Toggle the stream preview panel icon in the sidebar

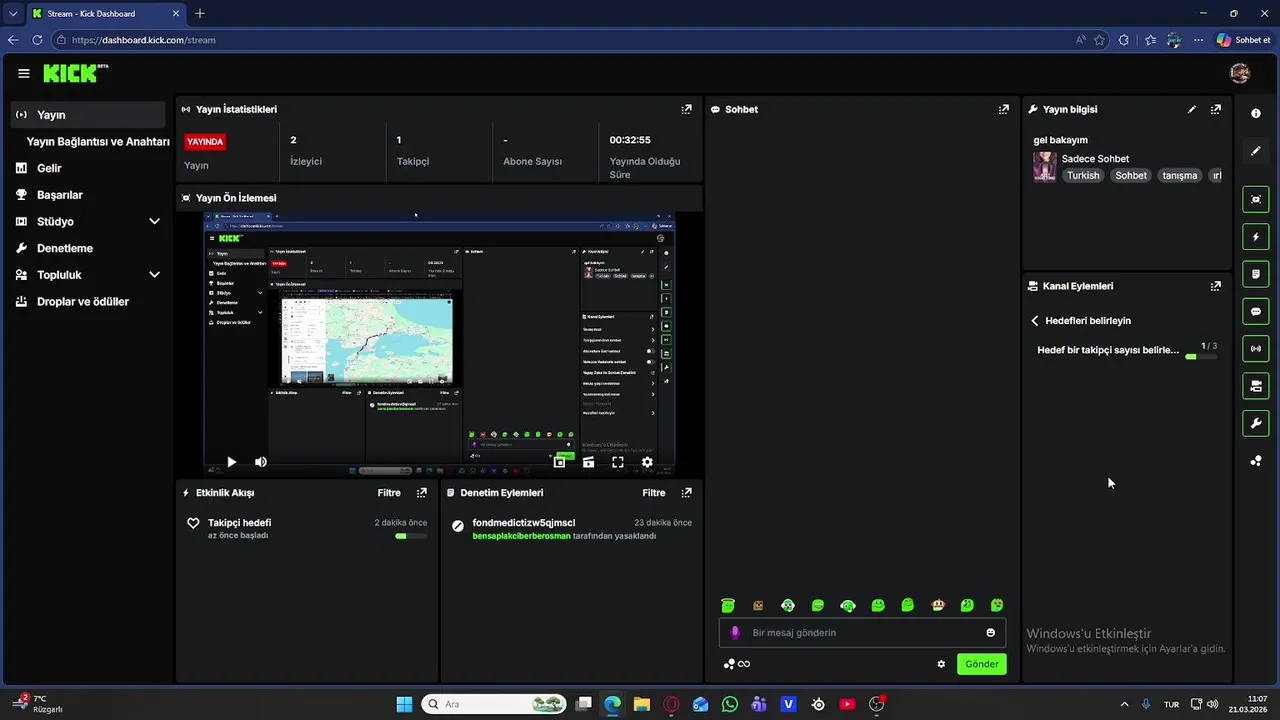click(1256, 199)
